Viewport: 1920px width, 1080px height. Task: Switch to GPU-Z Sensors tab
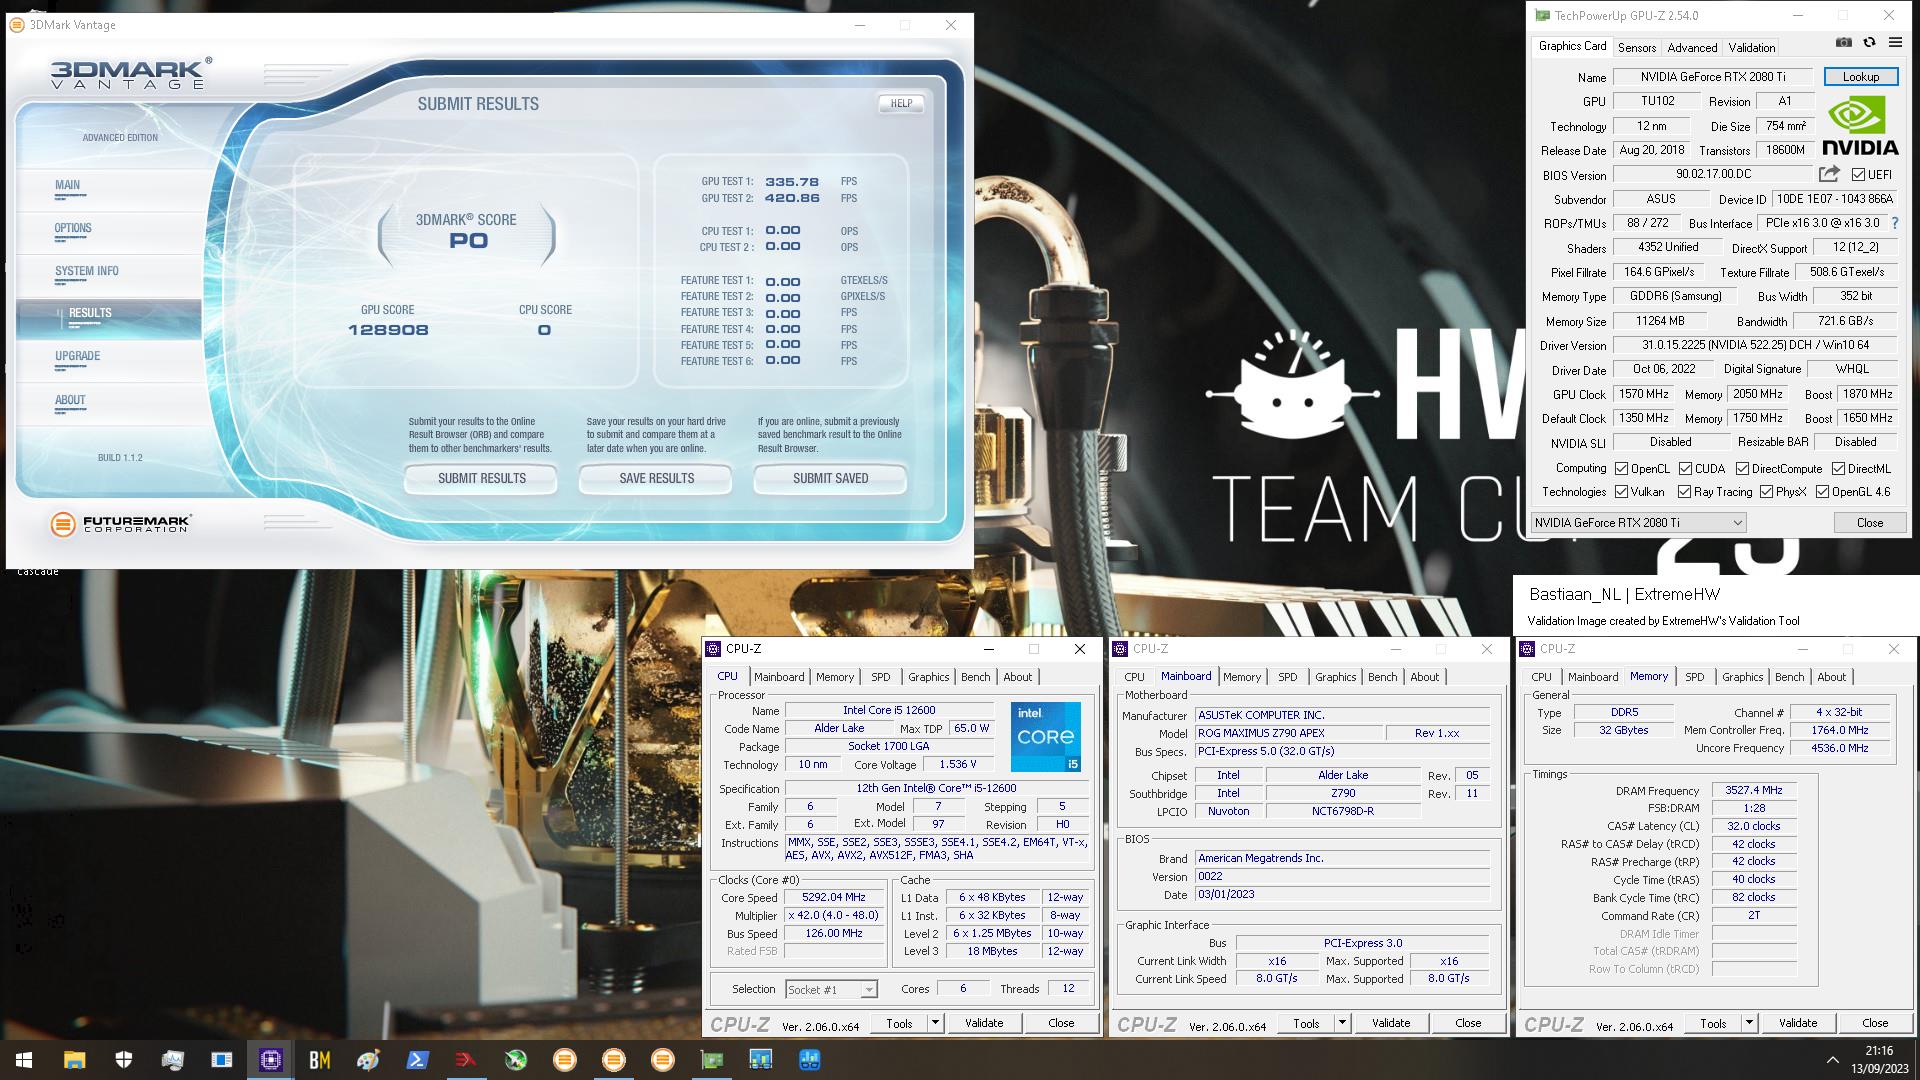tap(1637, 47)
